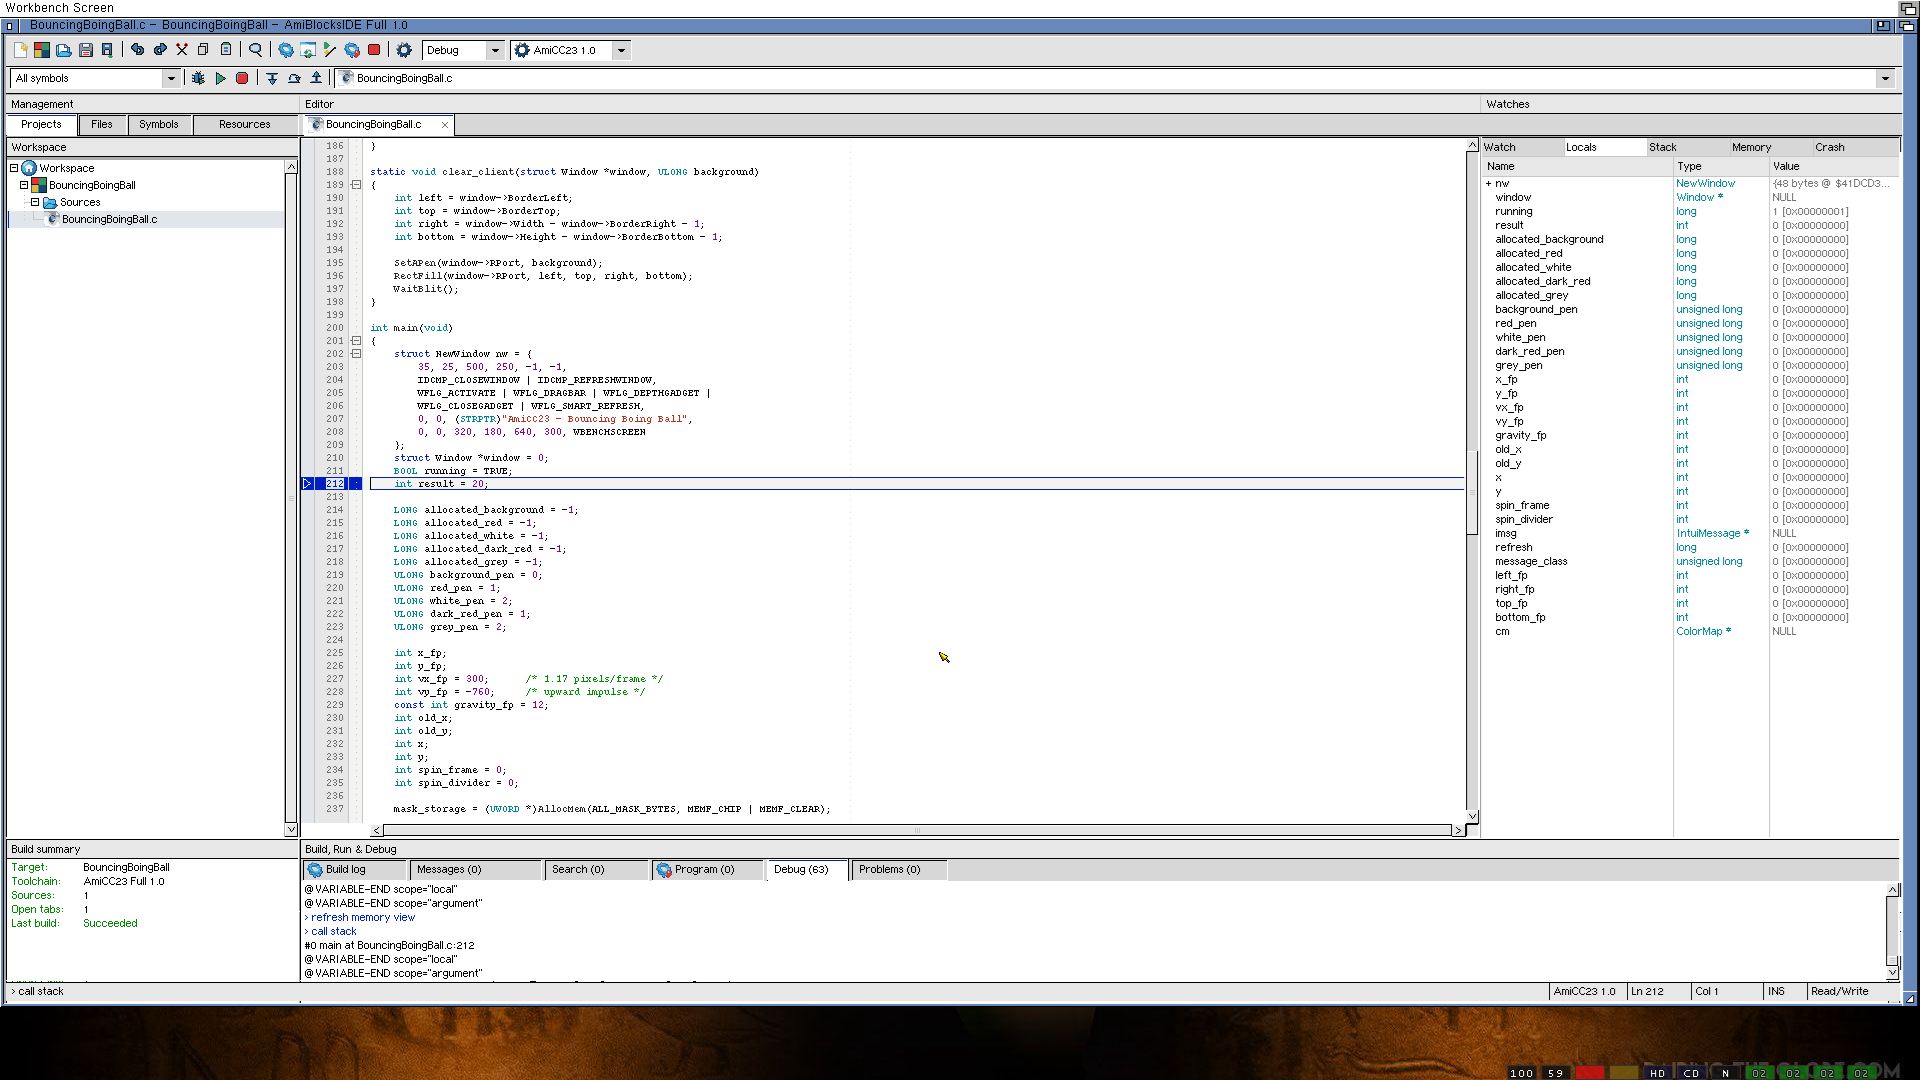The width and height of the screenshot is (1920, 1080).
Task: Start debugging with the bug icon
Action: click(198, 78)
